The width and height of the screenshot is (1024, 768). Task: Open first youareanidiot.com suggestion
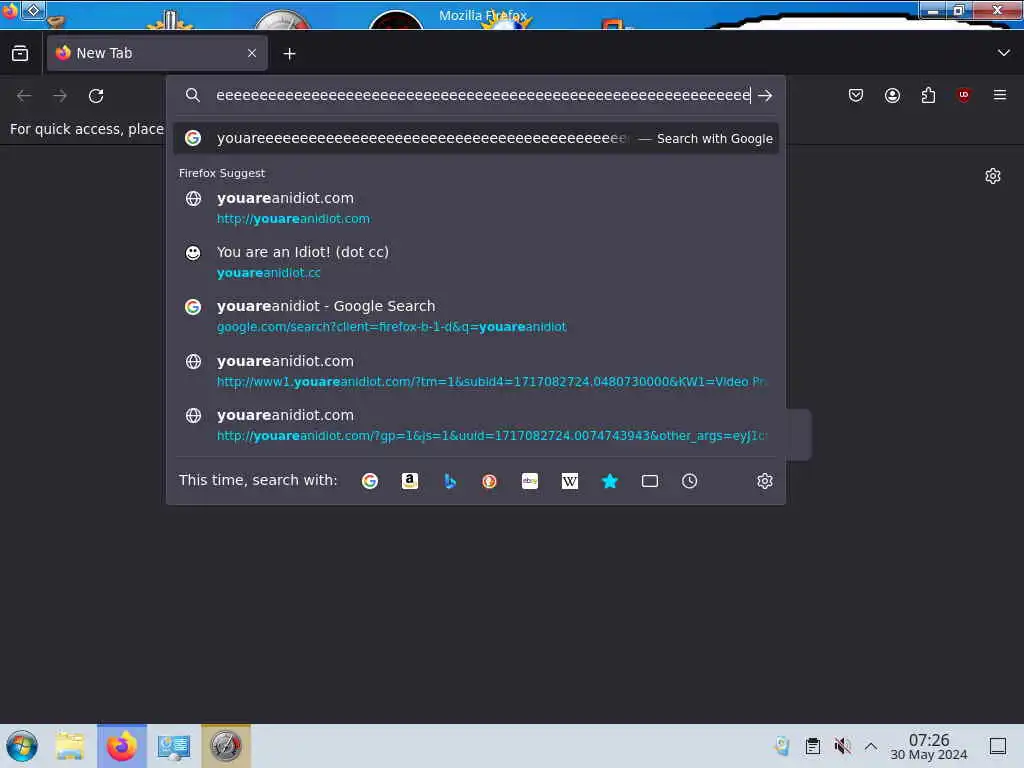476,208
